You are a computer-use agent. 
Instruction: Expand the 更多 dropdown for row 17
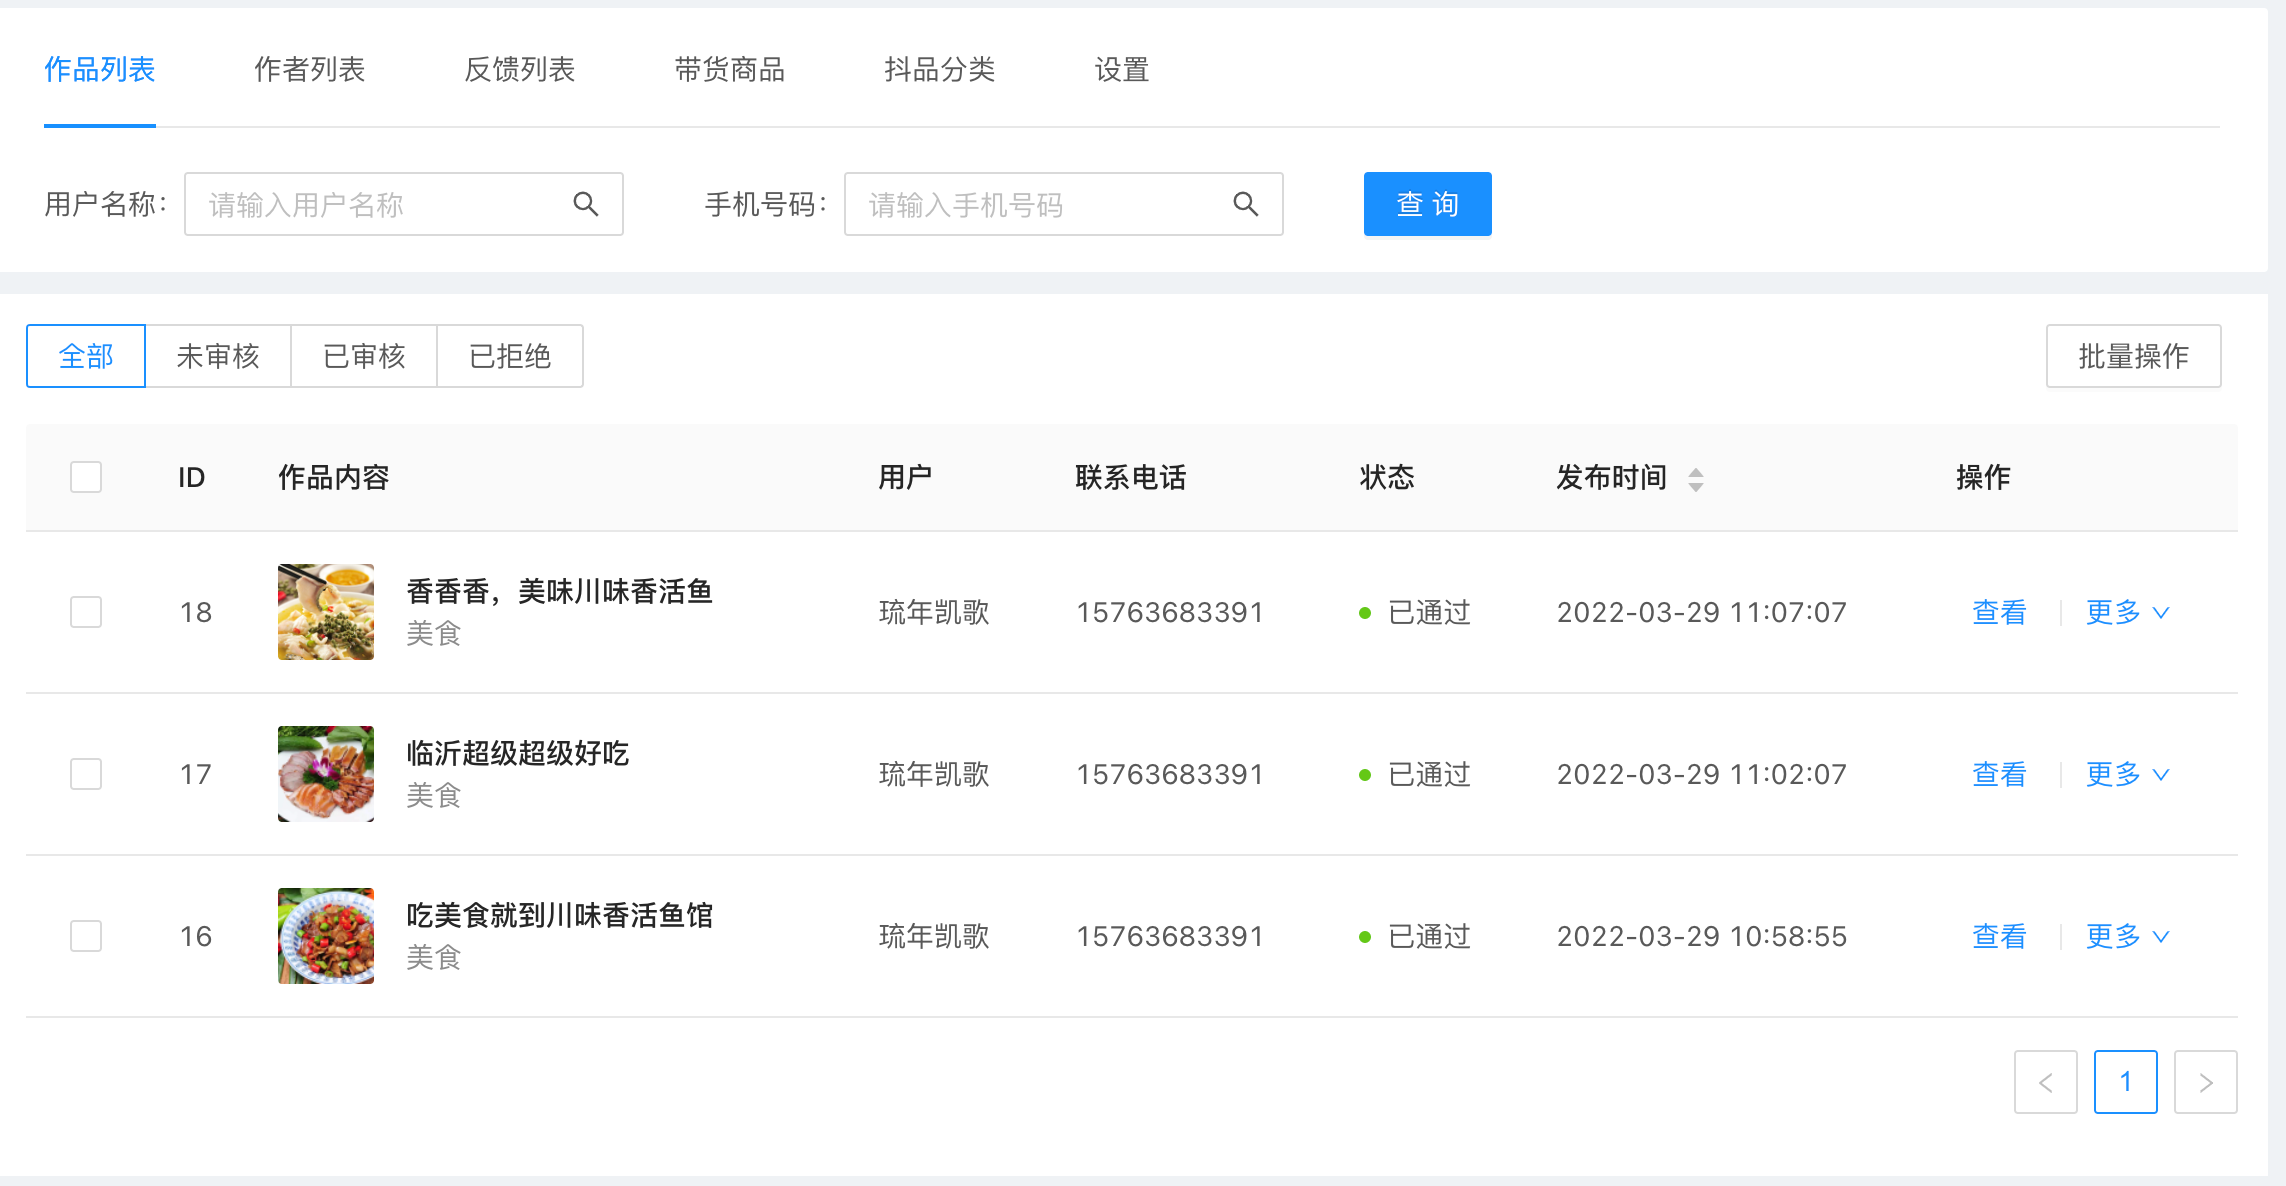tap(2127, 774)
